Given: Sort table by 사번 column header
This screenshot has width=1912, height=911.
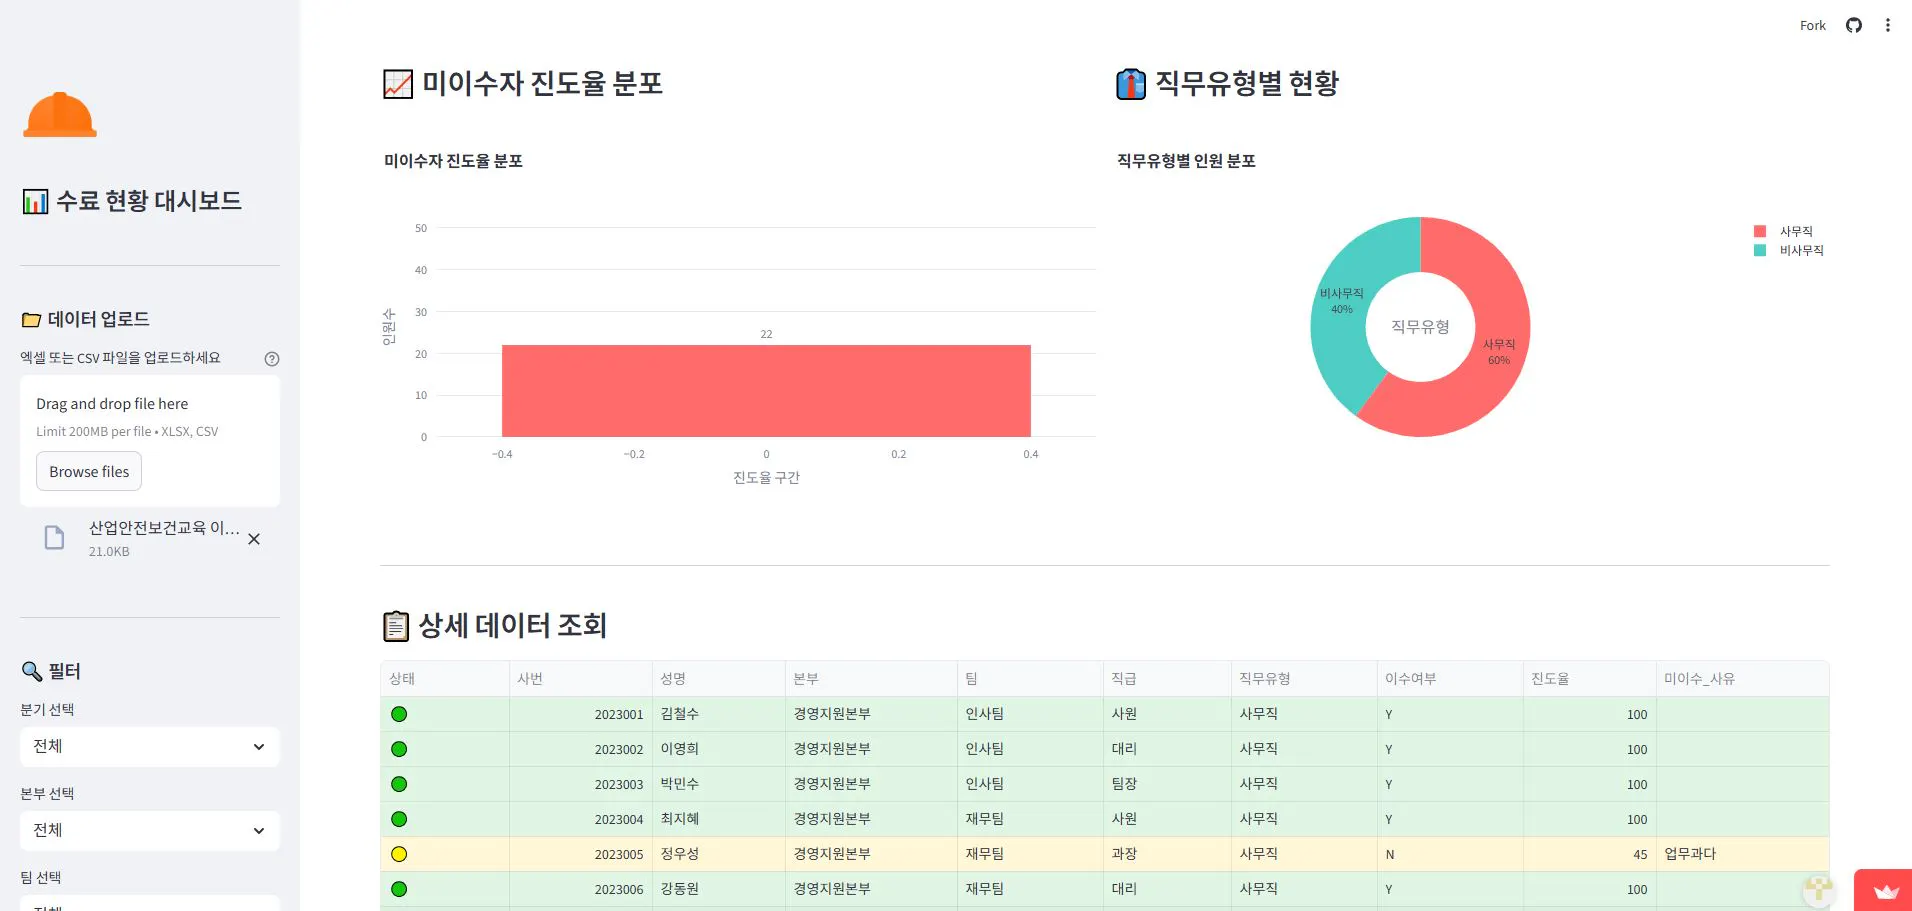Looking at the screenshot, I should [580, 679].
